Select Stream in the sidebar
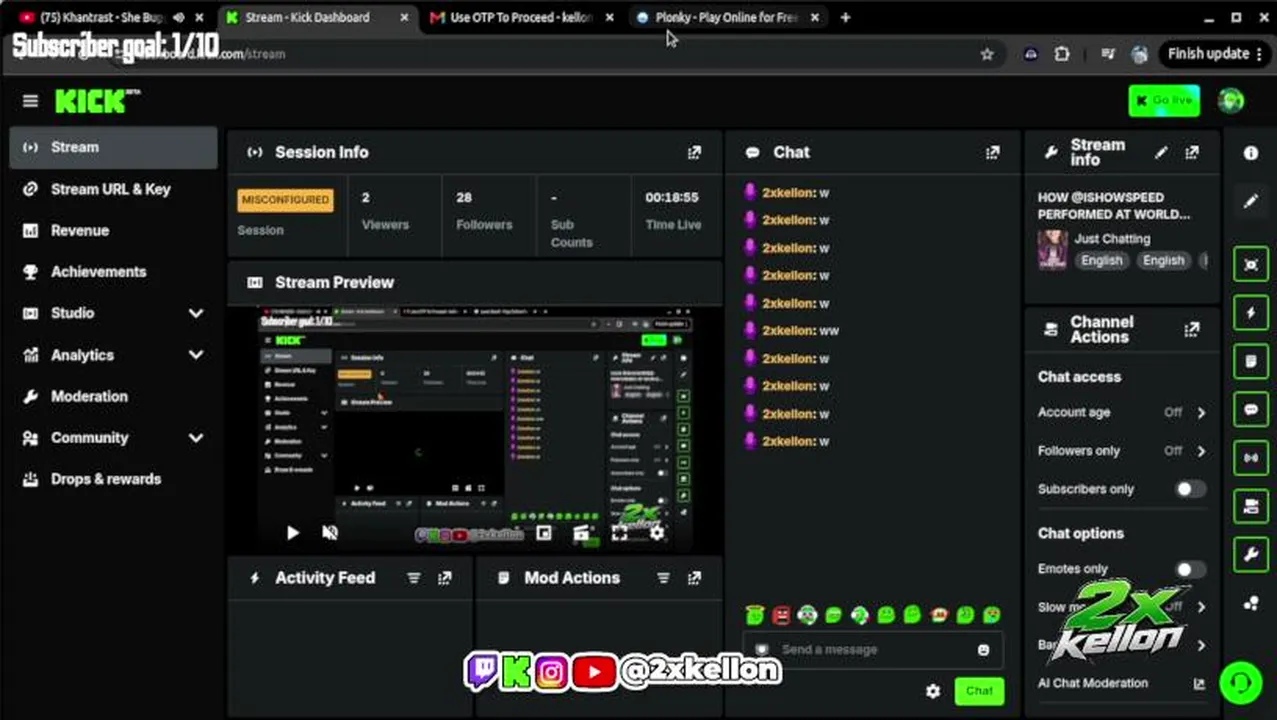This screenshot has height=720, width=1277. tap(115, 147)
